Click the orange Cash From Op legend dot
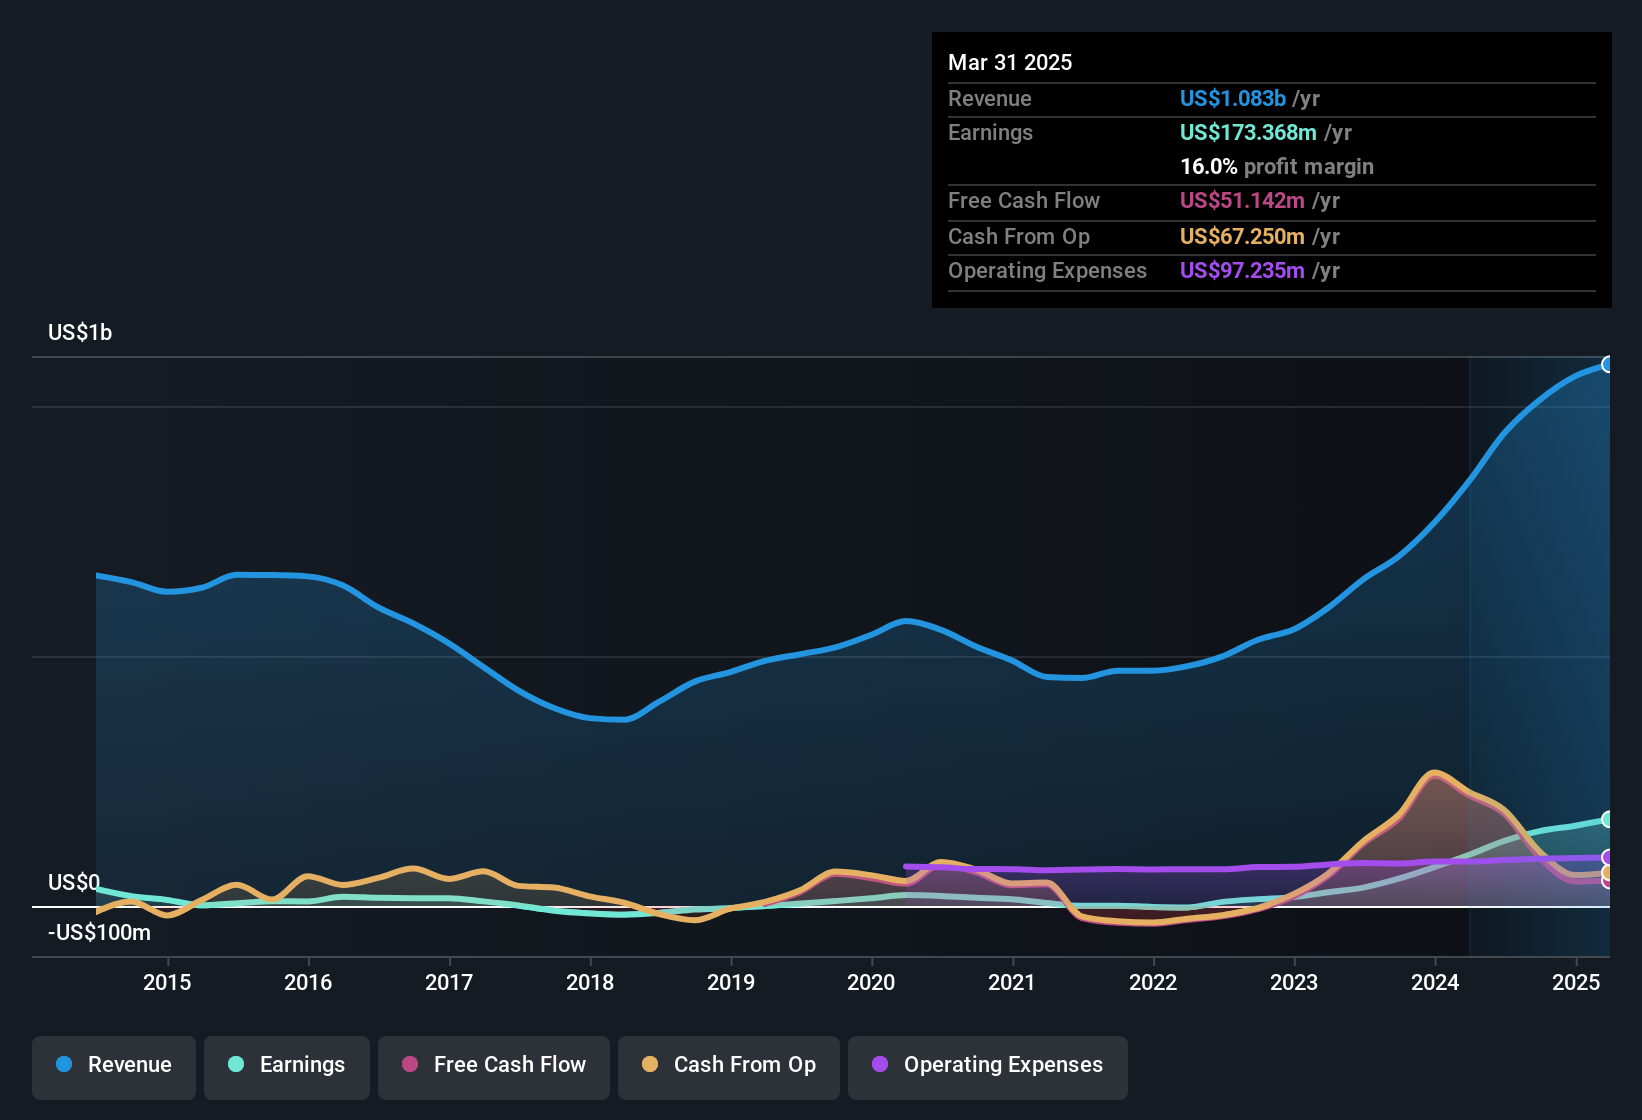 click(x=650, y=1064)
